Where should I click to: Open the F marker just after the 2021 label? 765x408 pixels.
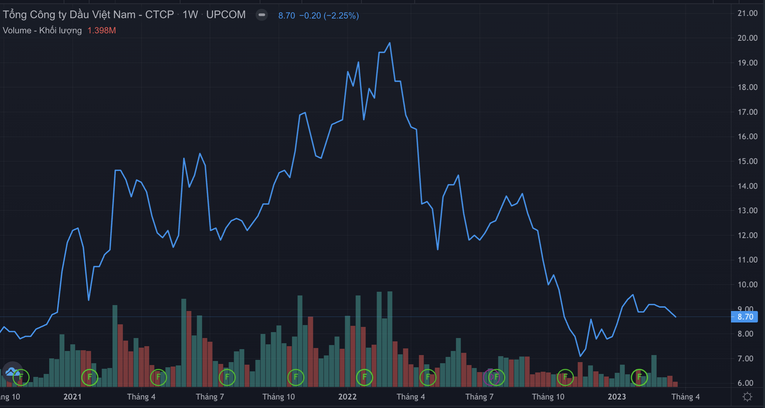(x=89, y=377)
